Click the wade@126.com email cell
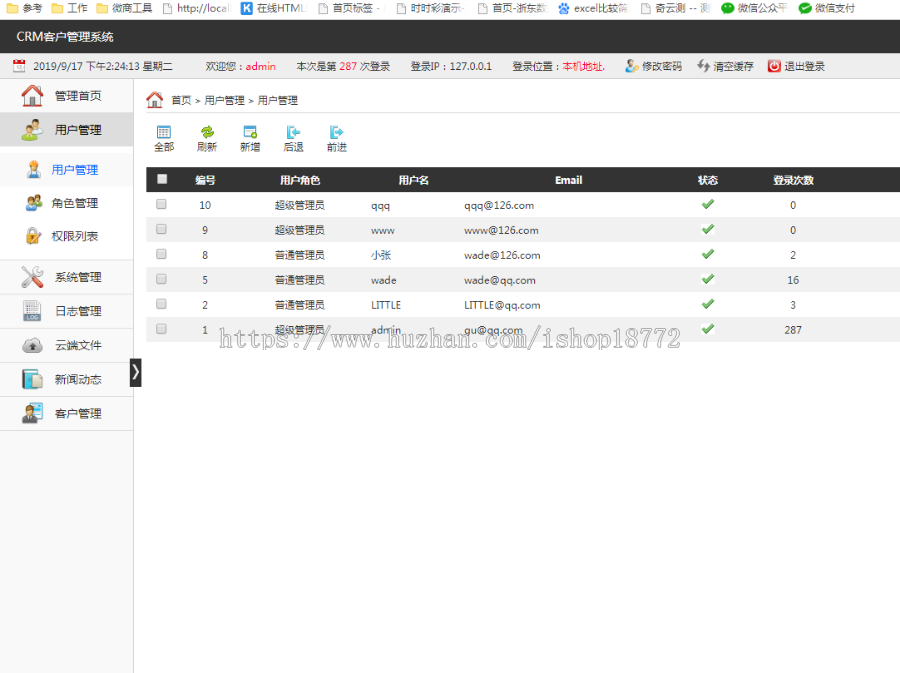 (502, 255)
